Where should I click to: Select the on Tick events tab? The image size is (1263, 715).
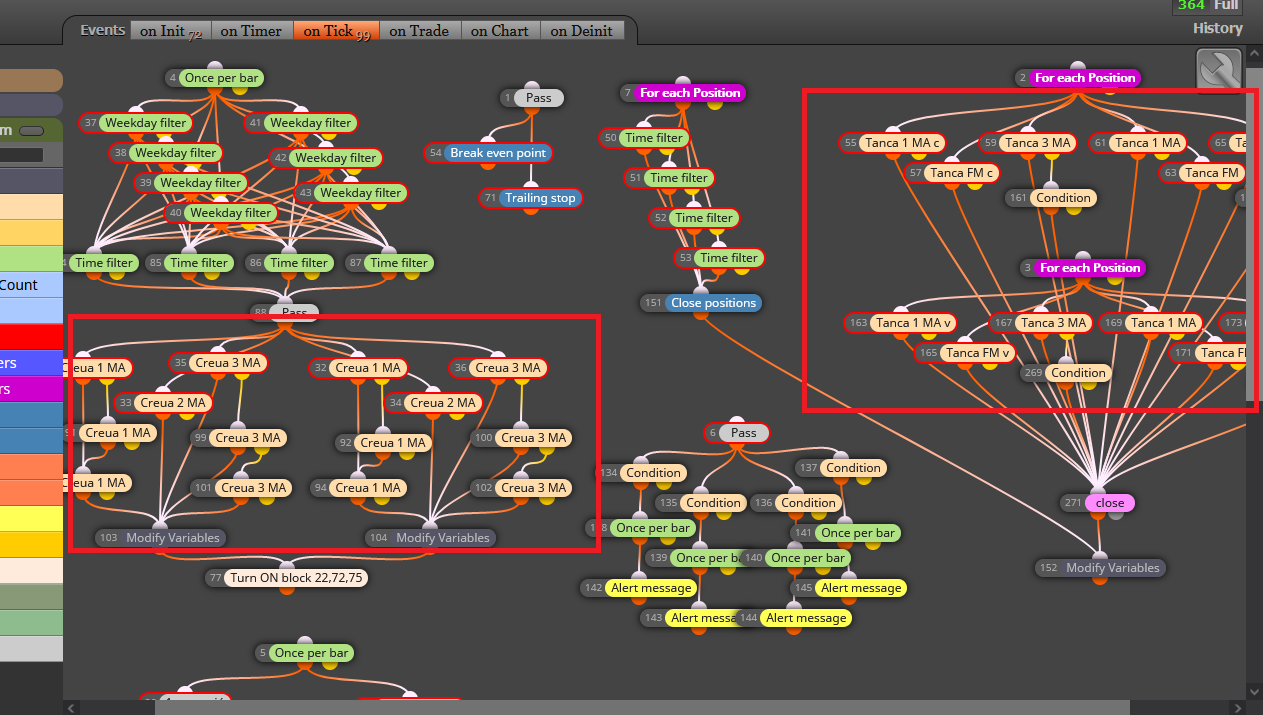pyautogui.click(x=336, y=31)
